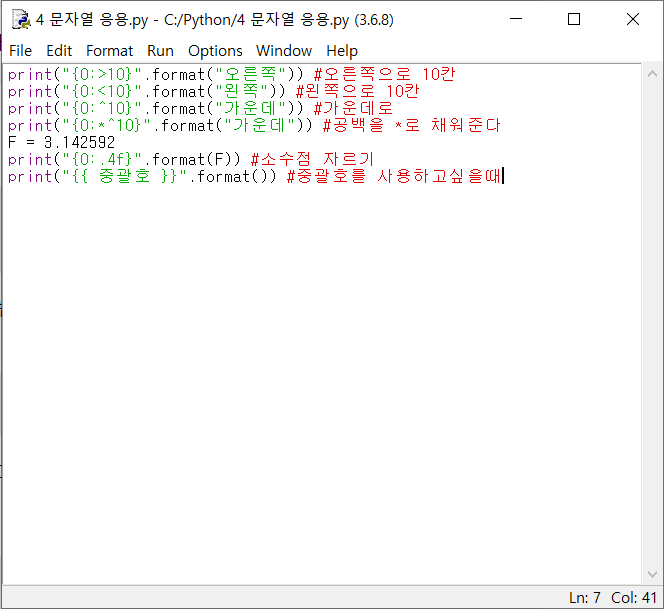Click the comment #중괄호를 사용하고싶을때

(394, 176)
